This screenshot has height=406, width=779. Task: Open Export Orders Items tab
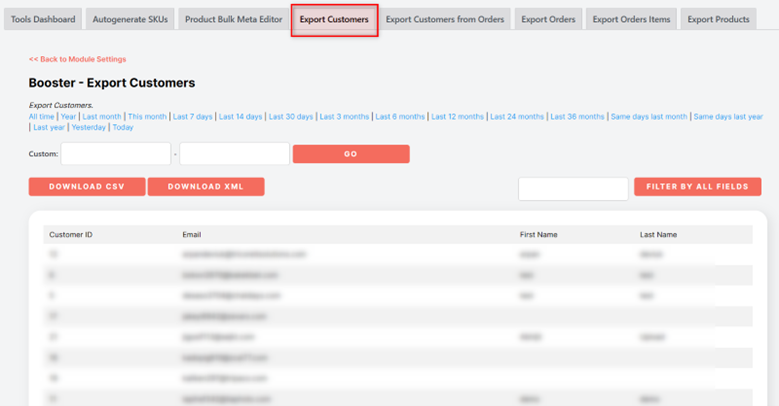pos(631,19)
